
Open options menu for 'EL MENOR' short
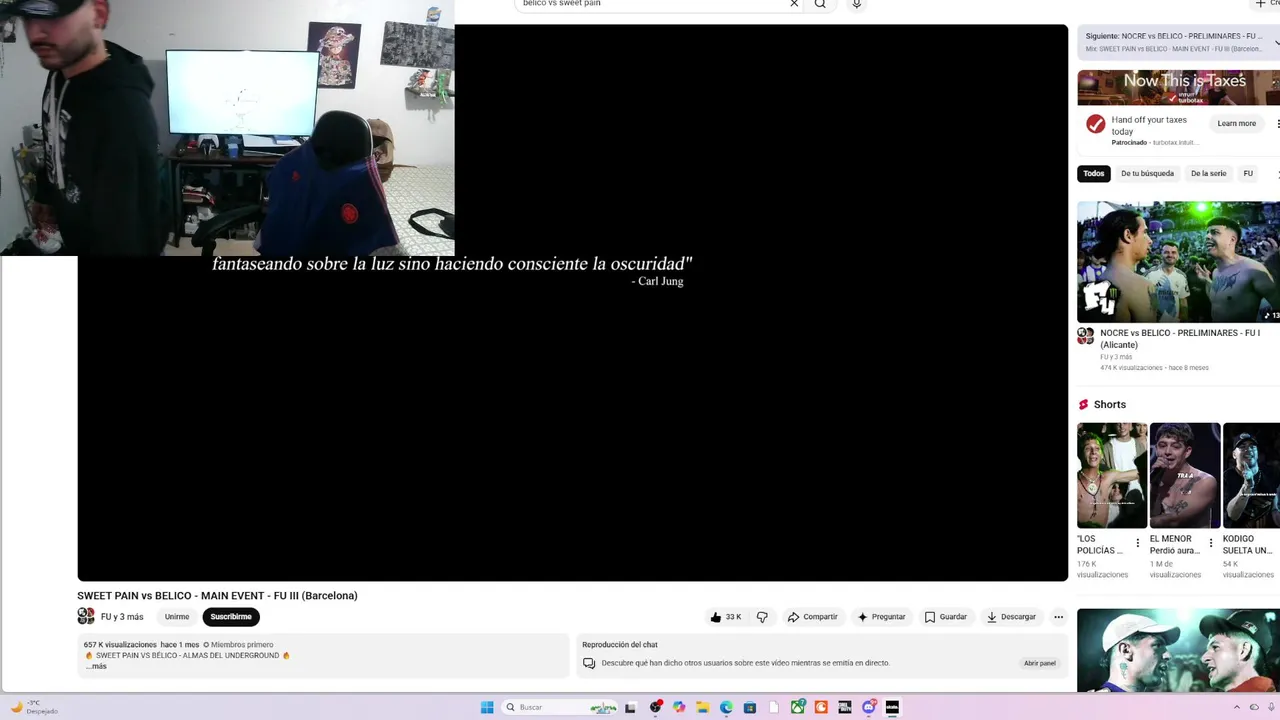[1210, 544]
